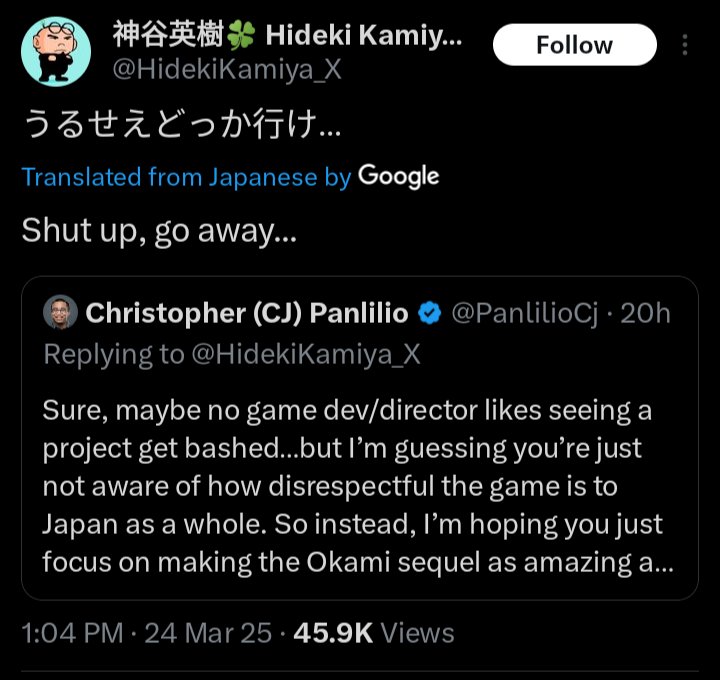The image size is (720, 680).
Task: Click the four-leaf clover emoji in the name
Action: (x=243, y=37)
